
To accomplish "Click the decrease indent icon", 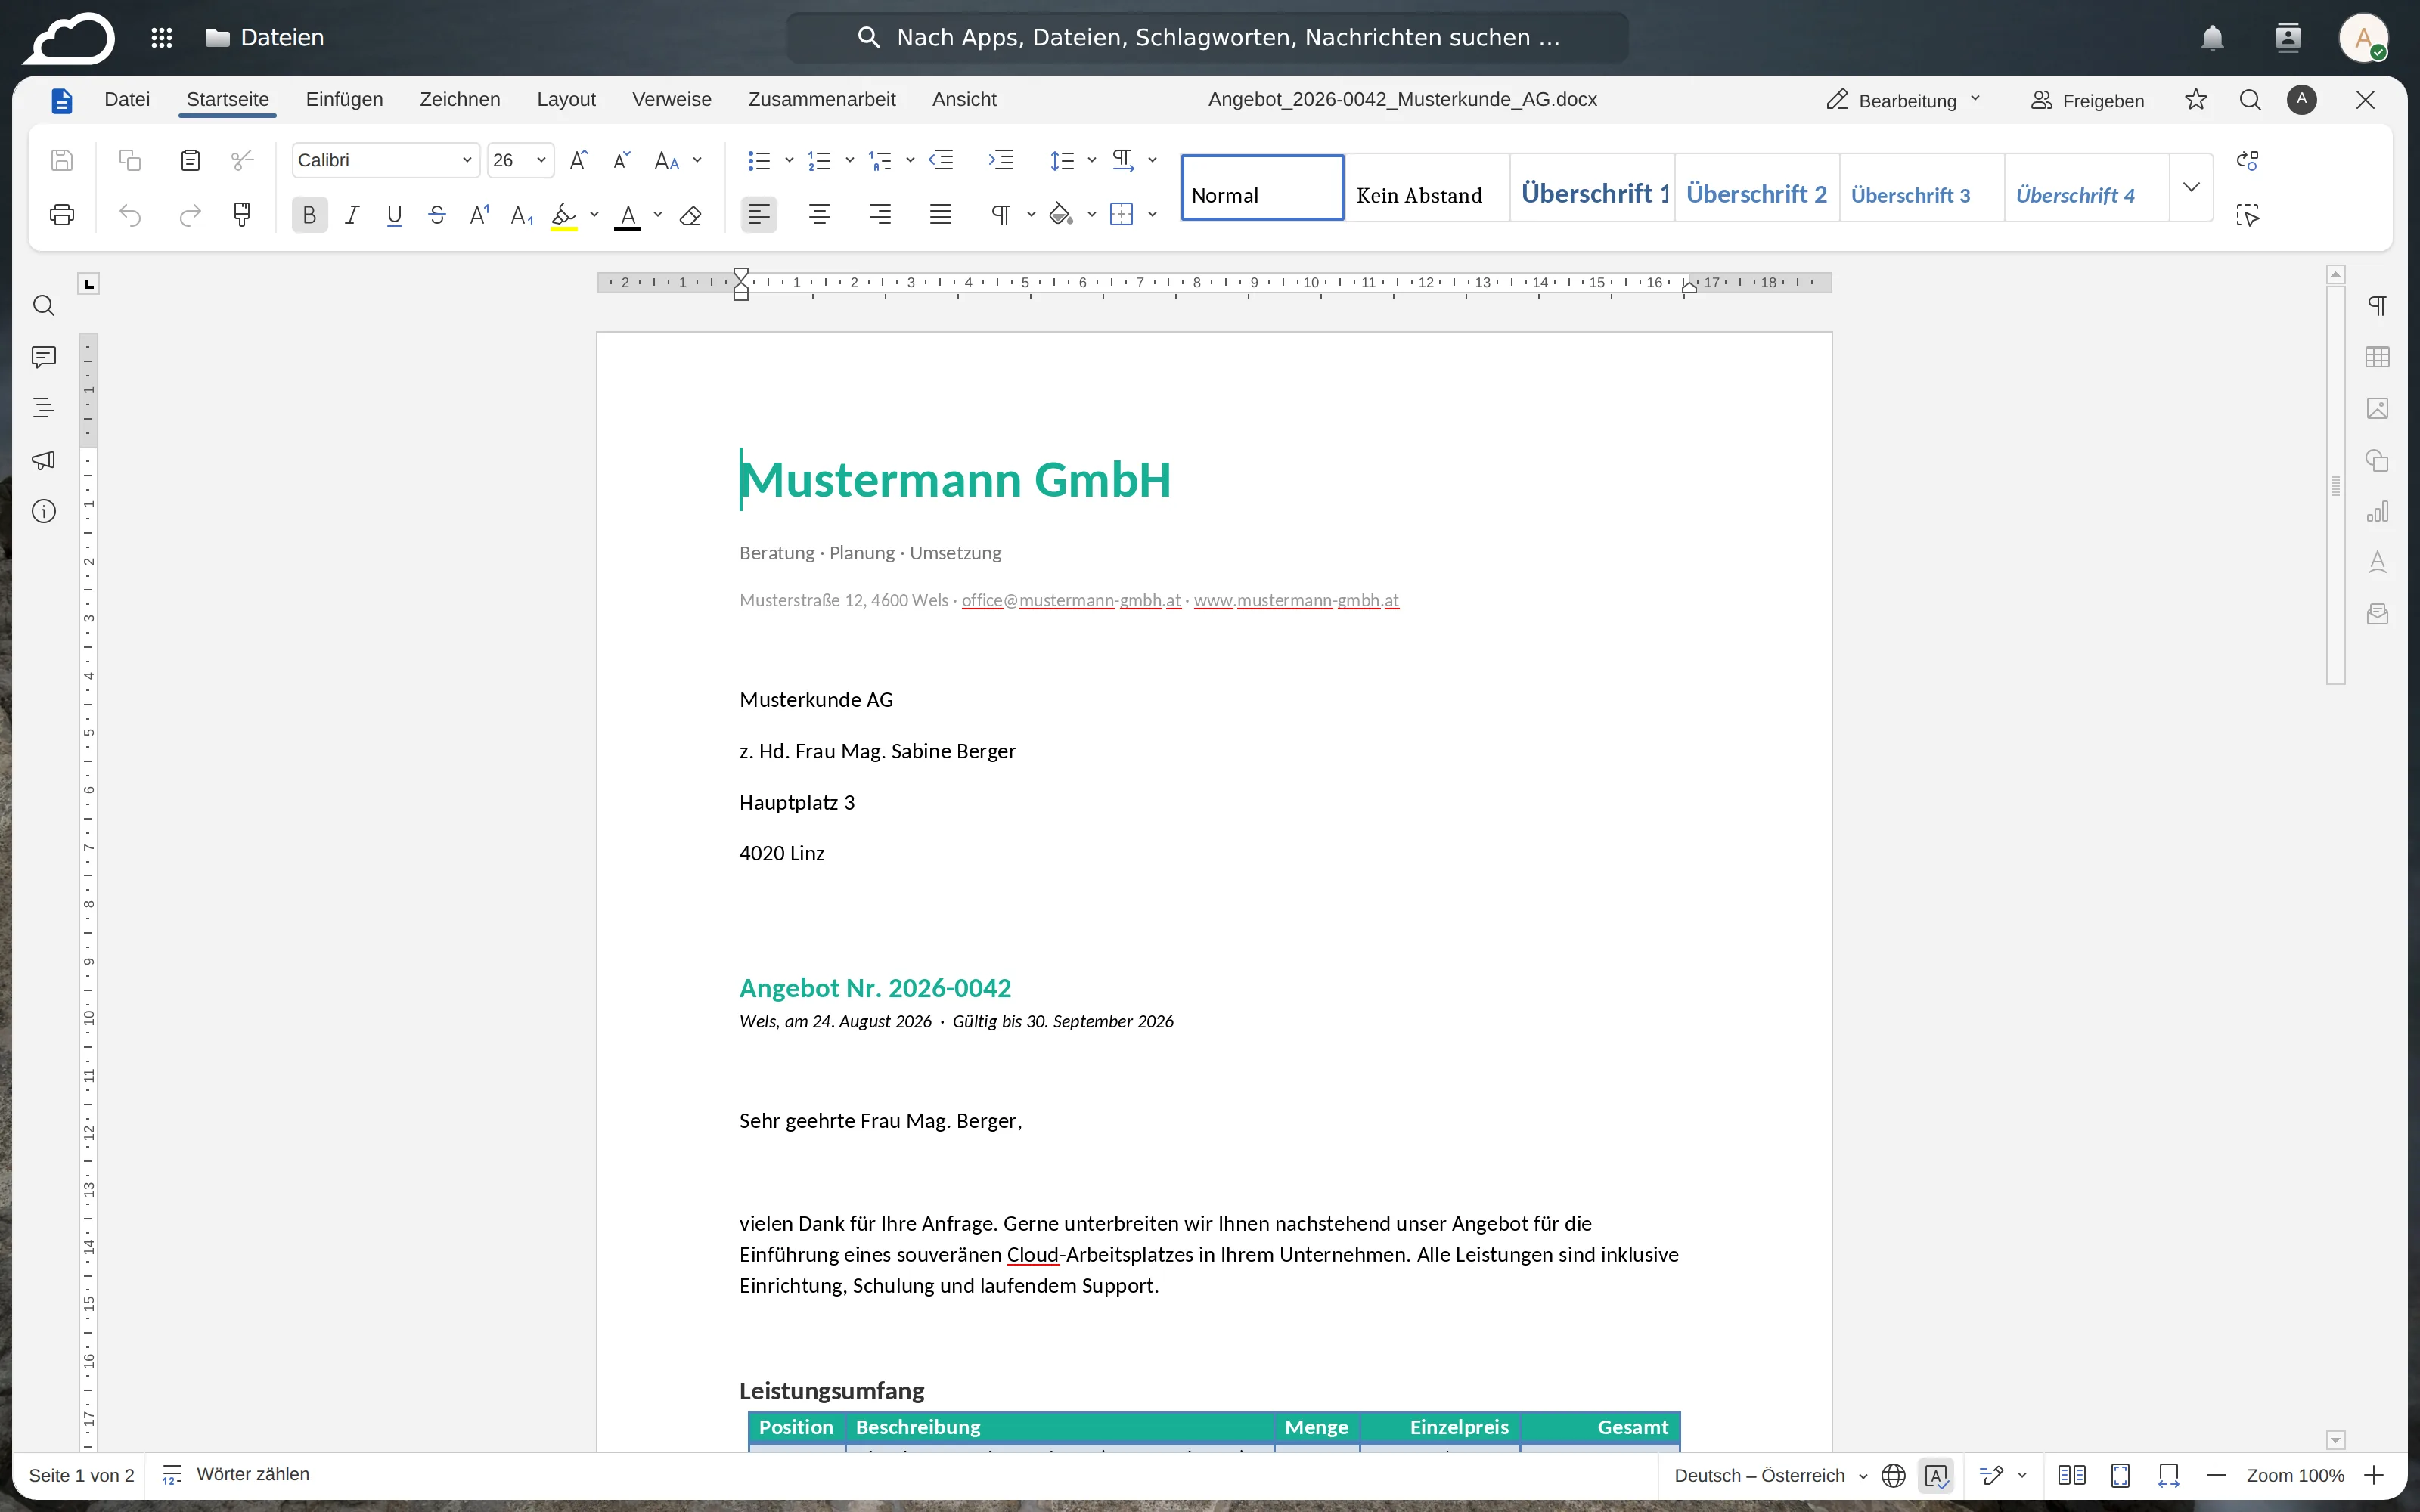I will (941, 160).
